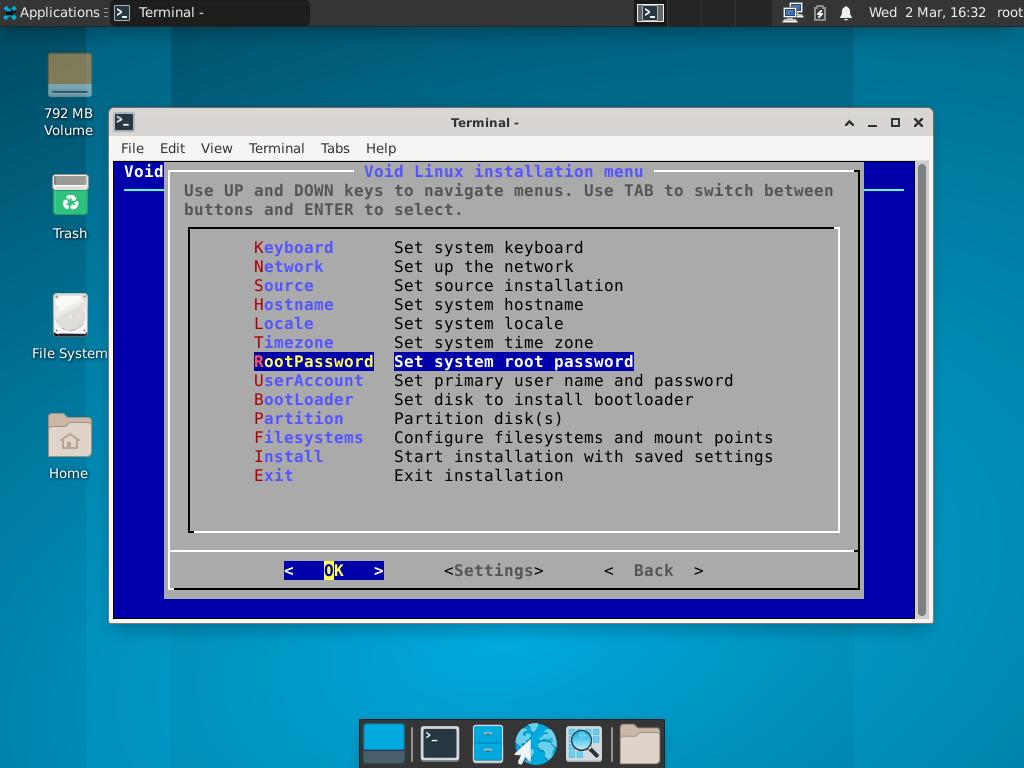The width and height of the screenshot is (1024, 768).
Task: Click the clock showing Wed 2 Mar, 16:32
Action: coord(927,12)
